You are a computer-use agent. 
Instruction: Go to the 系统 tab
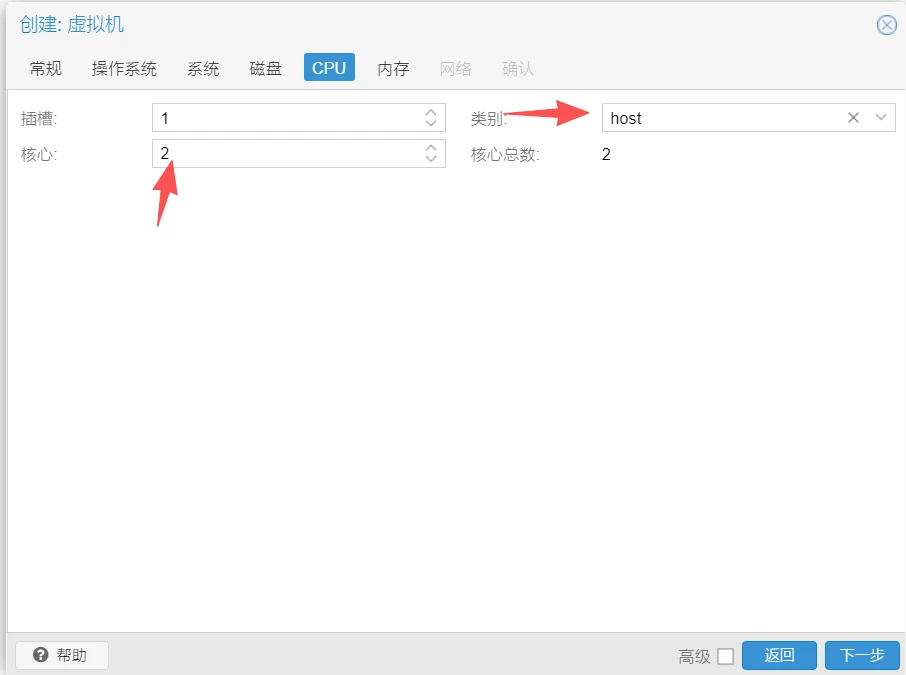(203, 68)
